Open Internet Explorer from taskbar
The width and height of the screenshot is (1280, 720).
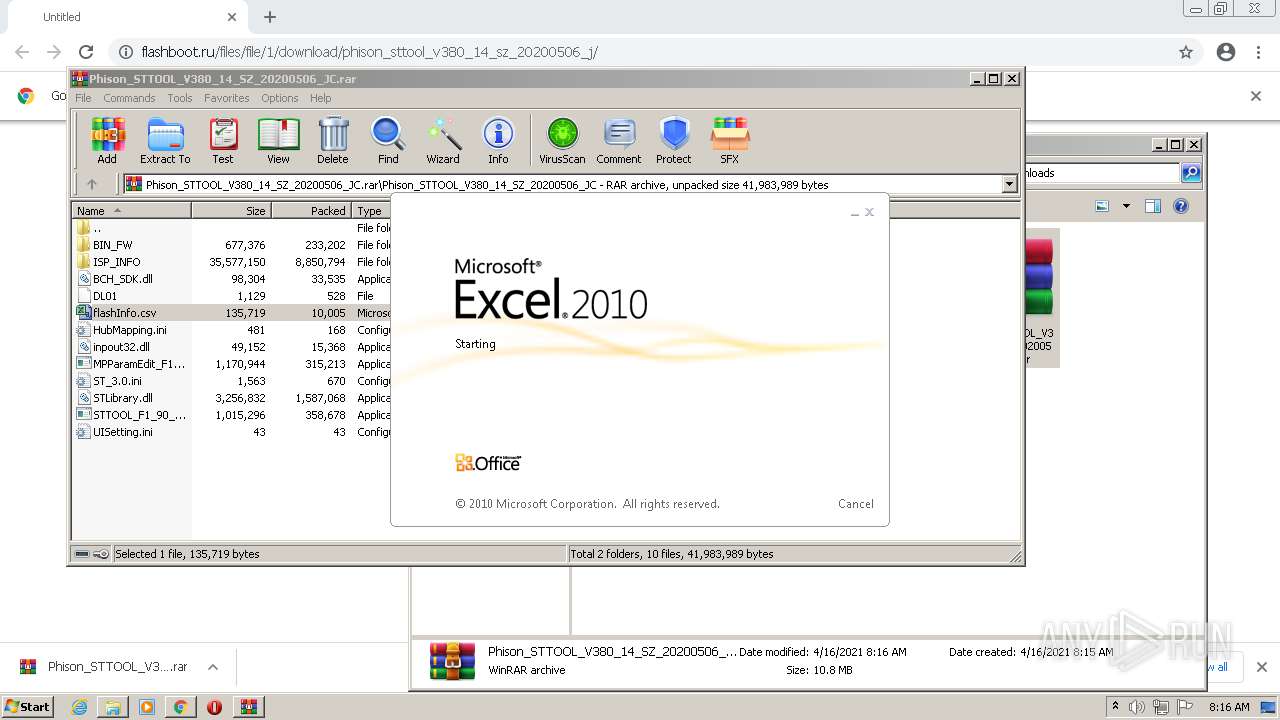pyautogui.click(x=79, y=707)
